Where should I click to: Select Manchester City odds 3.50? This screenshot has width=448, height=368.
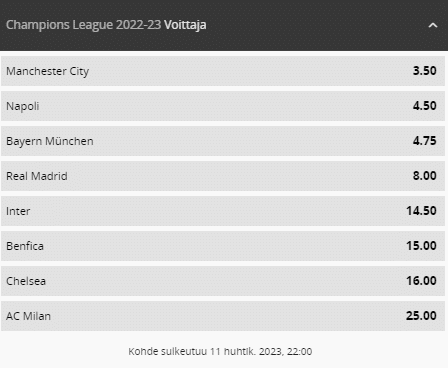(x=424, y=71)
